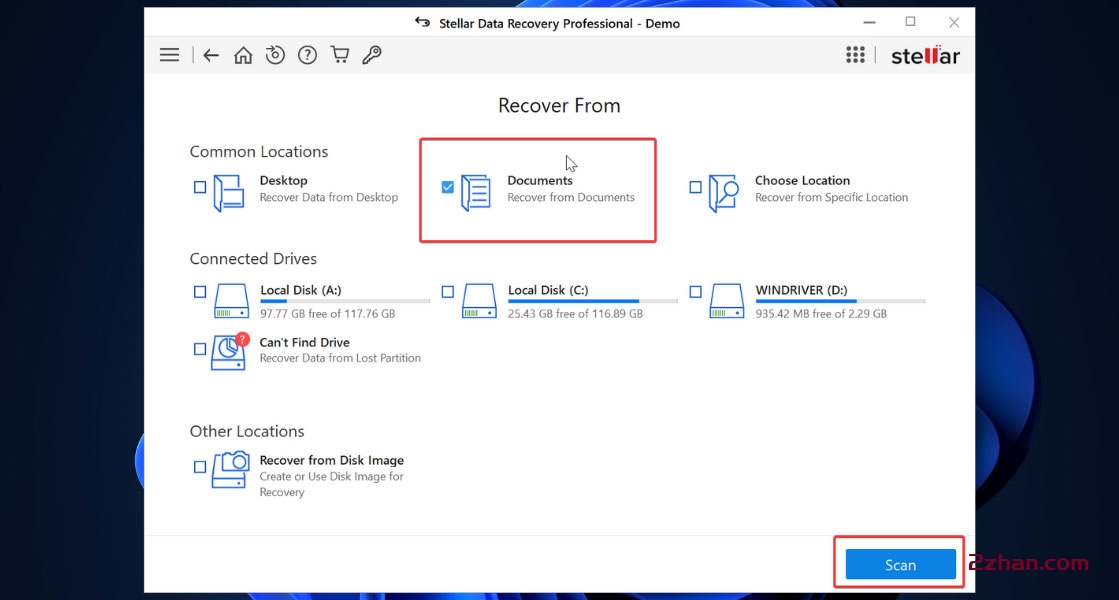
Task: Select the Local Disk (C:) checkbox
Action: 447,292
